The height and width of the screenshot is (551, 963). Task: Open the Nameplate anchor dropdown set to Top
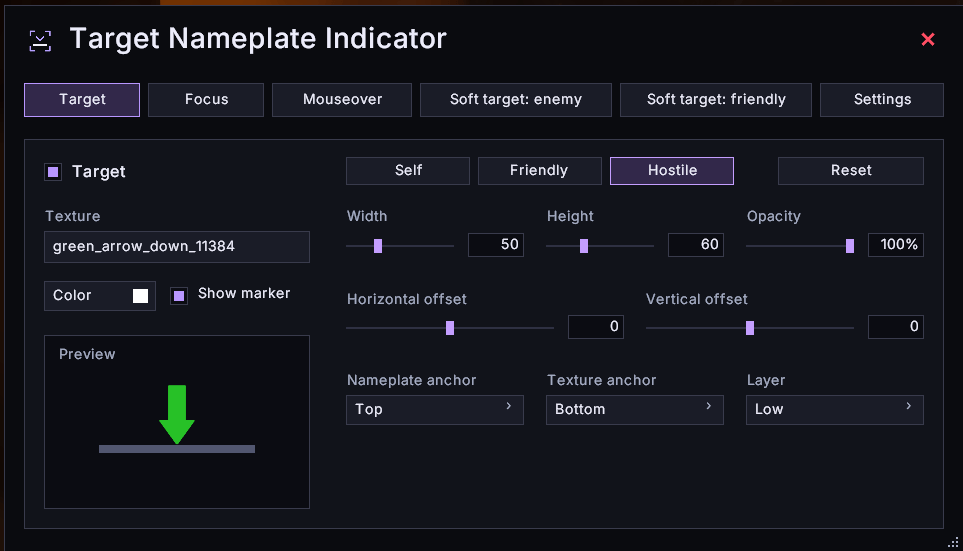[435, 410]
